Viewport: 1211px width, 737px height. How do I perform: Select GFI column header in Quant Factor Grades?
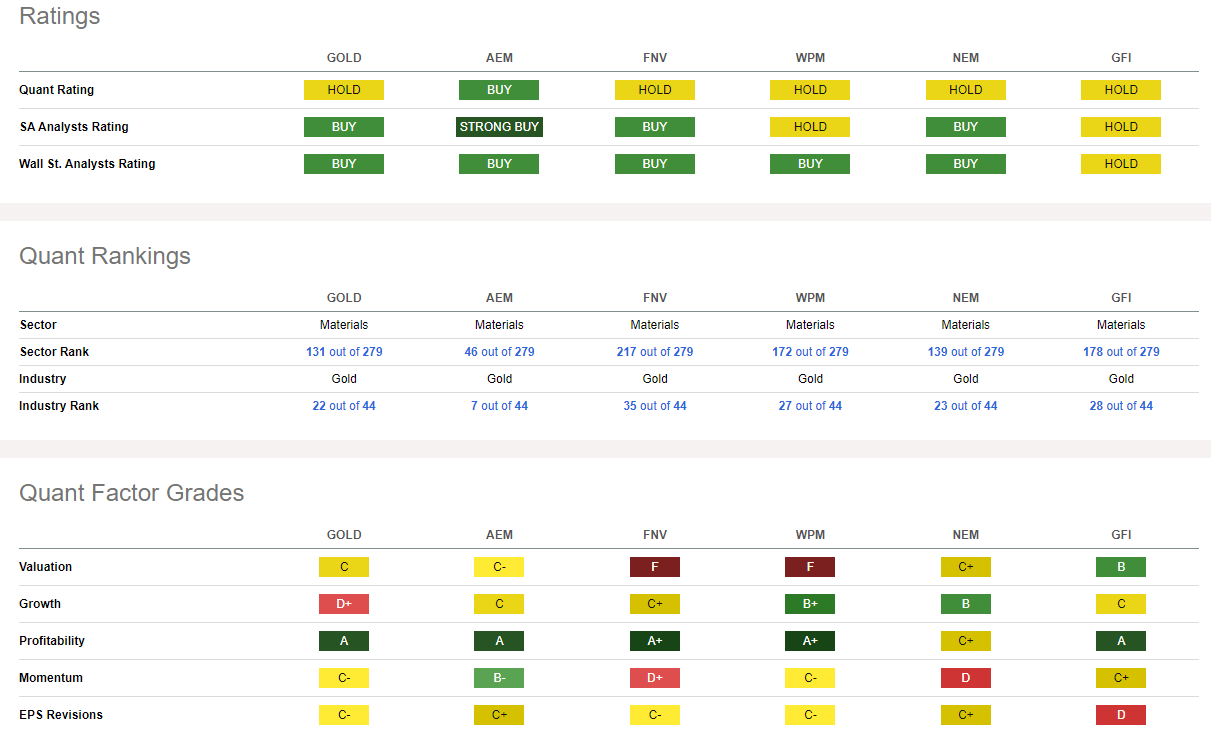tap(1120, 535)
